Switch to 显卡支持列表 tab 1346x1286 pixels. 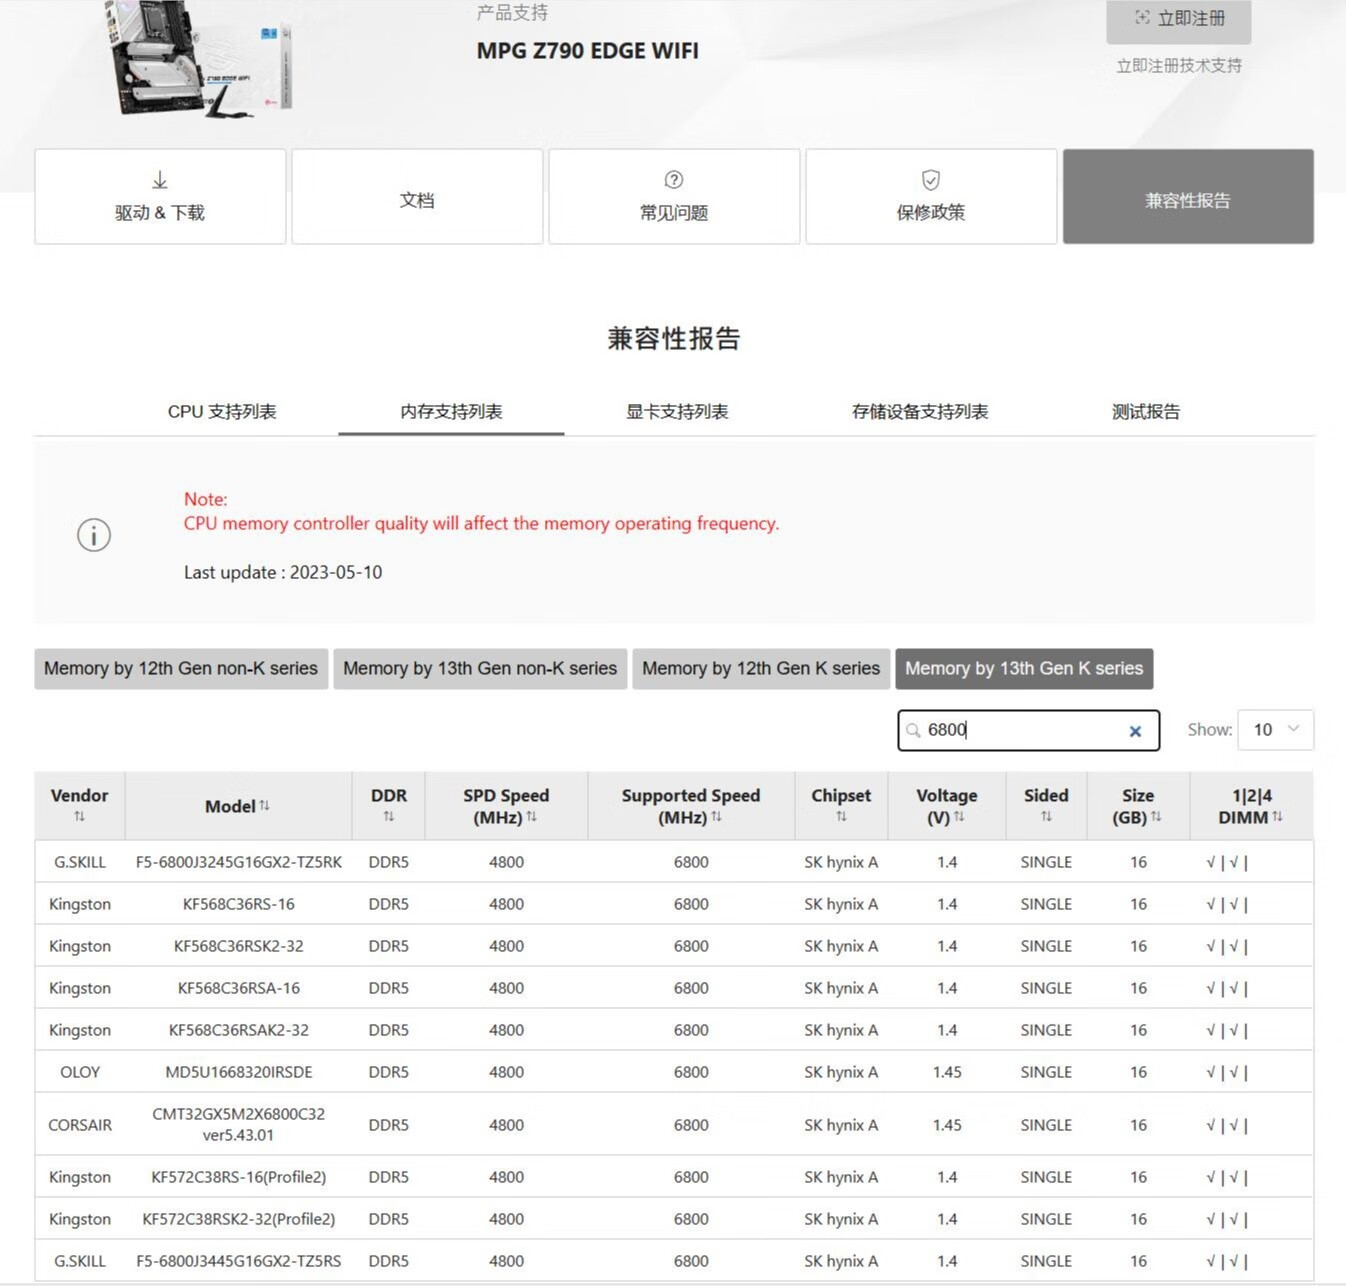677,412
